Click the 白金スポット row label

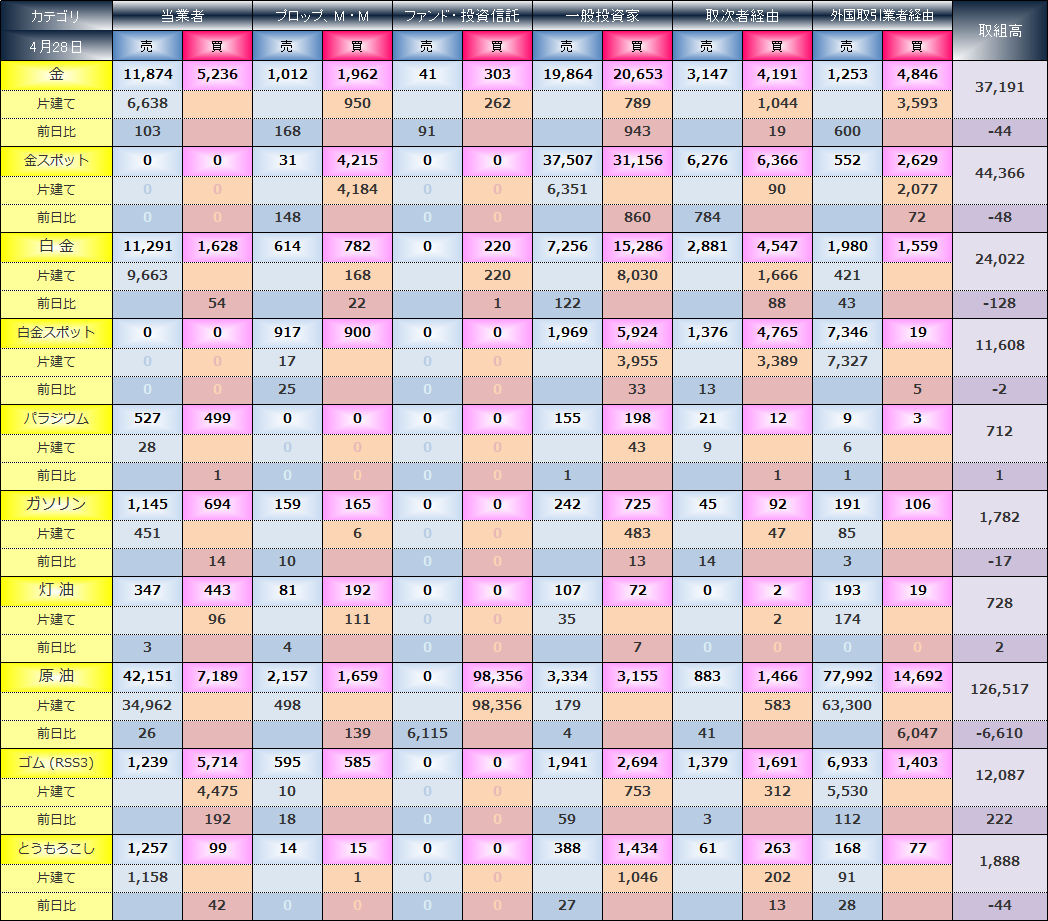[56, 333]
